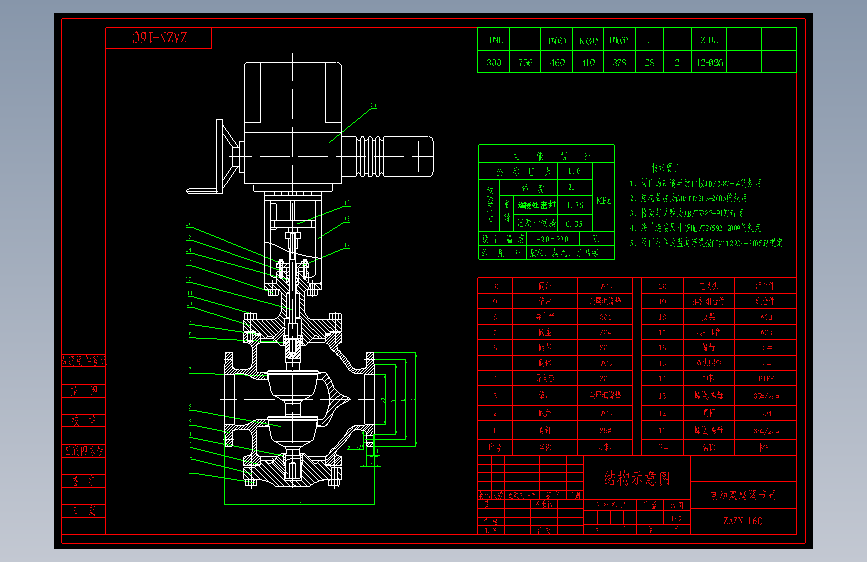
Task: Click the "-20~200" temperature range cell
Action: click(552, 239)
